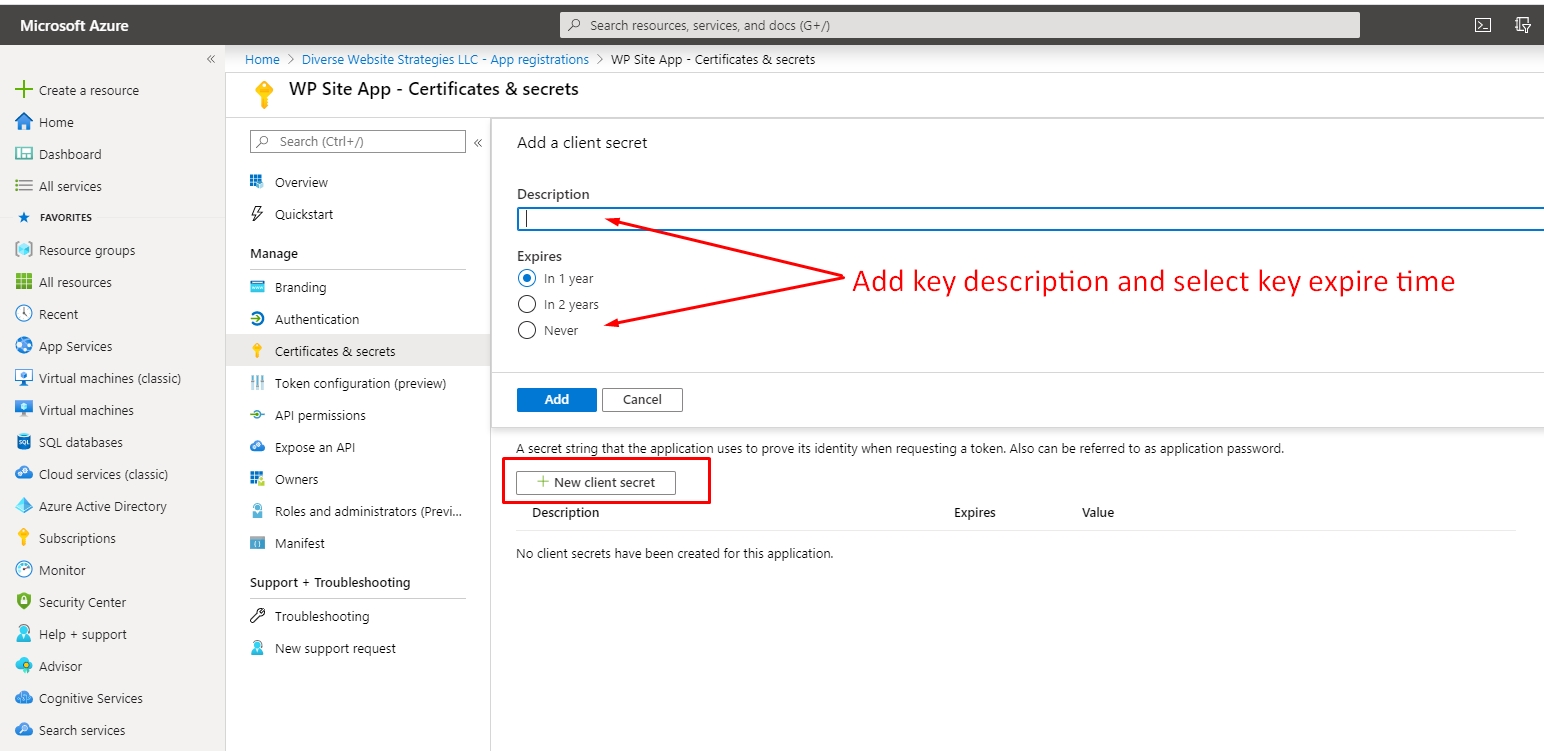Click the Cognitive Services icon
1544x751 pixels.
point(24,698)
